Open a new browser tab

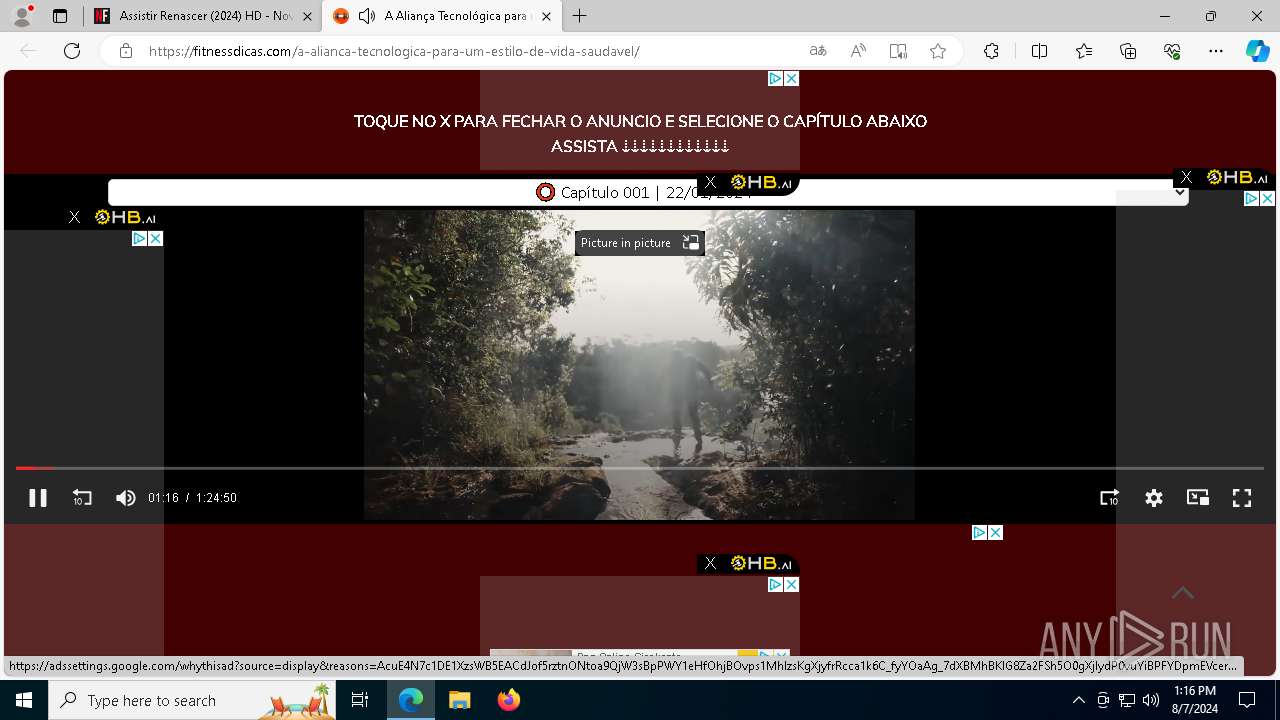click(x=580, y=16)
